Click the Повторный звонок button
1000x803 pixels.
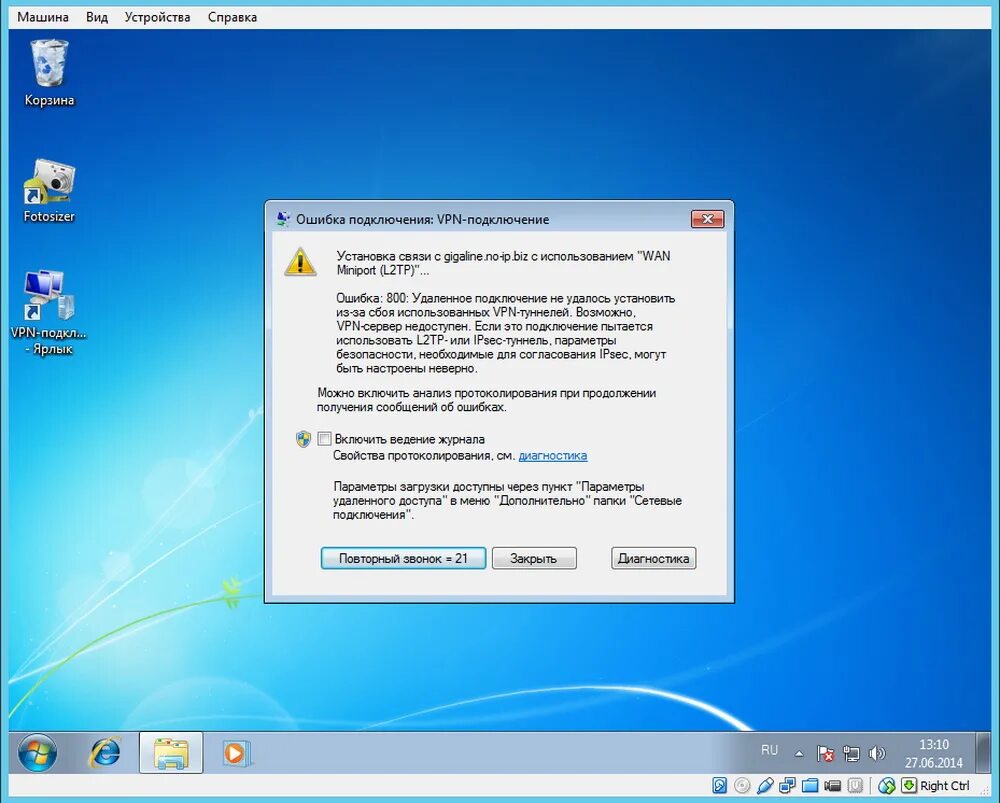tap(403, 558)
